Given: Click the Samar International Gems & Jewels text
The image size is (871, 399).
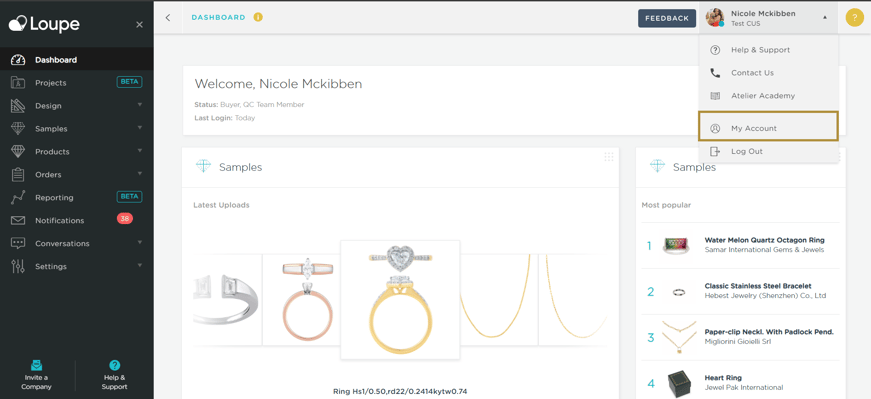Looking at the screenshot, I should (x=764, y=250).
